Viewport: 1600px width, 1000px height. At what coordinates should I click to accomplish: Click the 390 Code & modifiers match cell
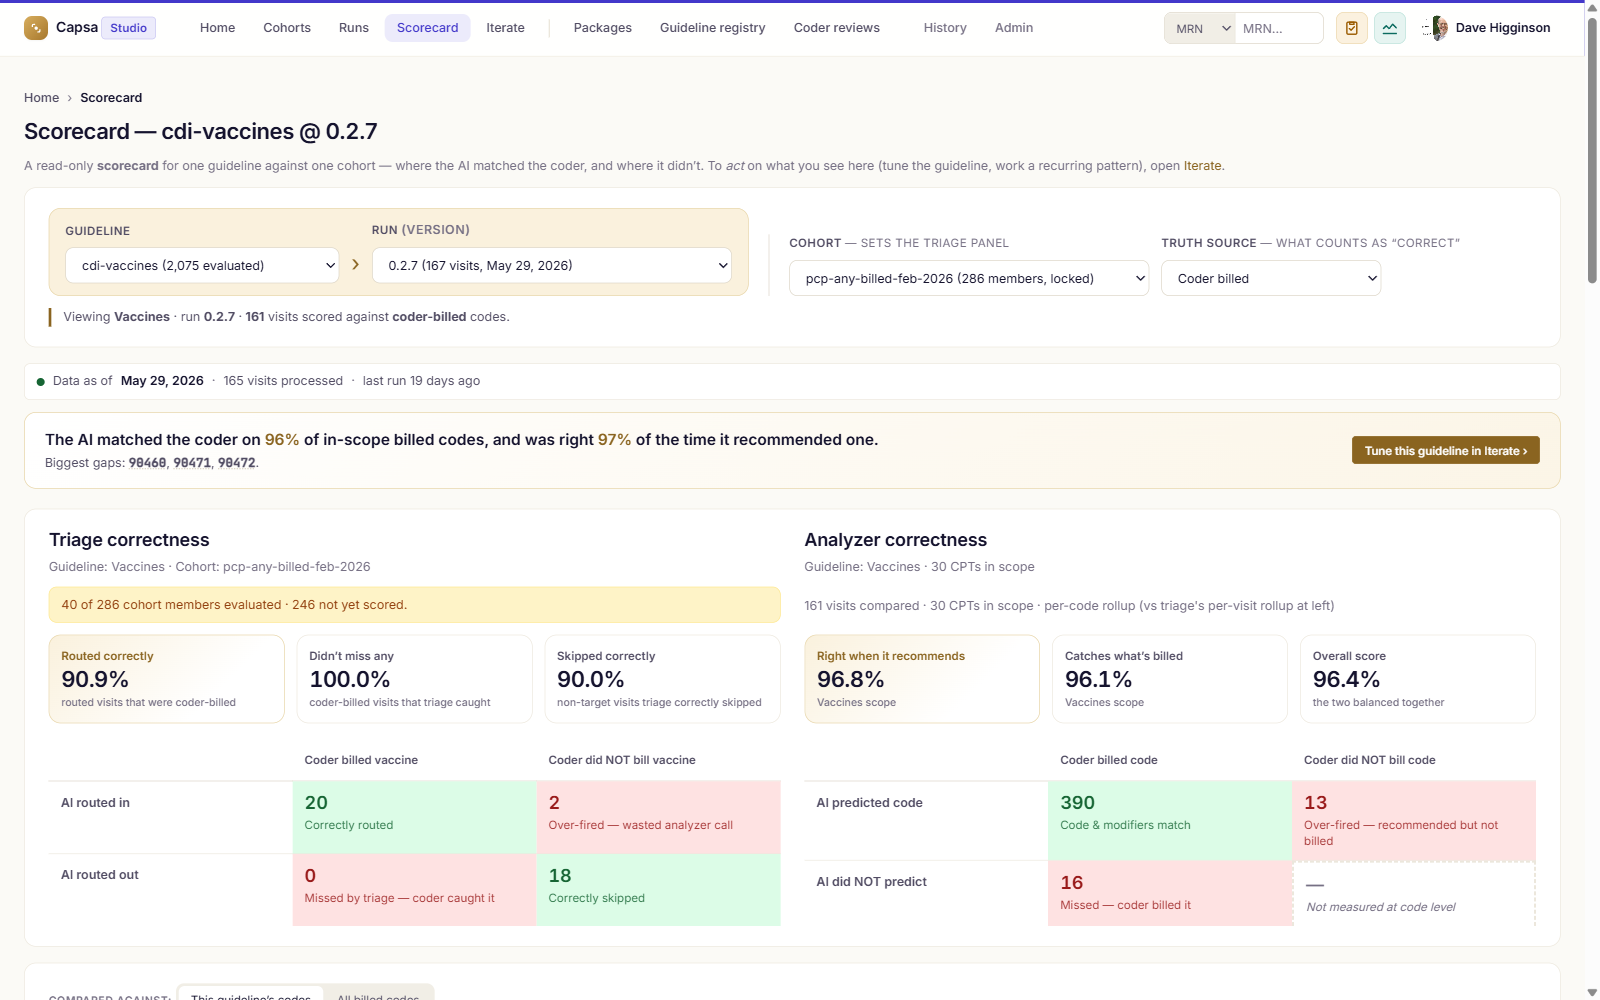1170,821
